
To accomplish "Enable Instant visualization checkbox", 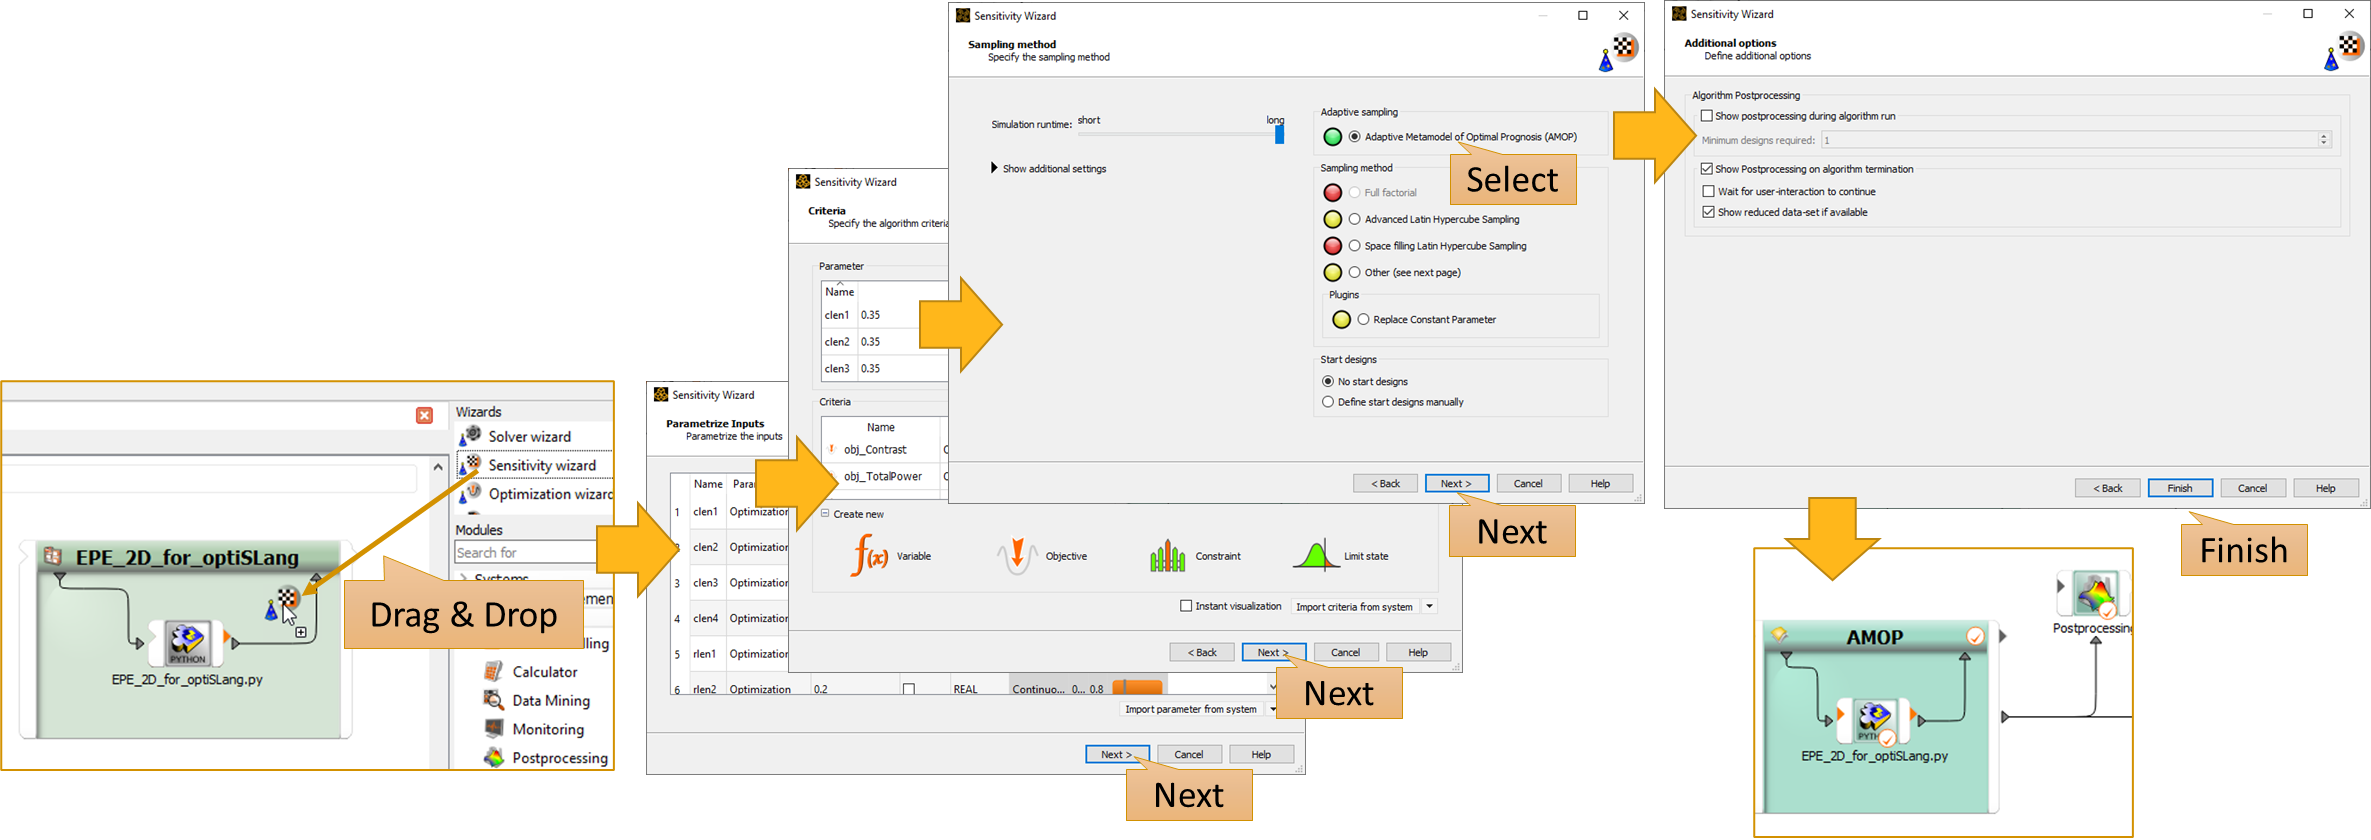I will [1186, 606].
